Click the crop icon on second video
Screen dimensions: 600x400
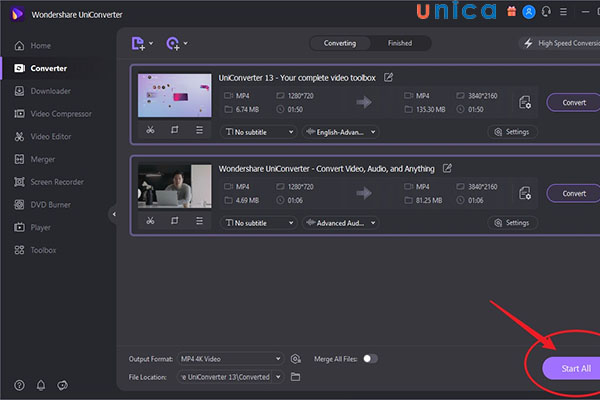(174, 221)
